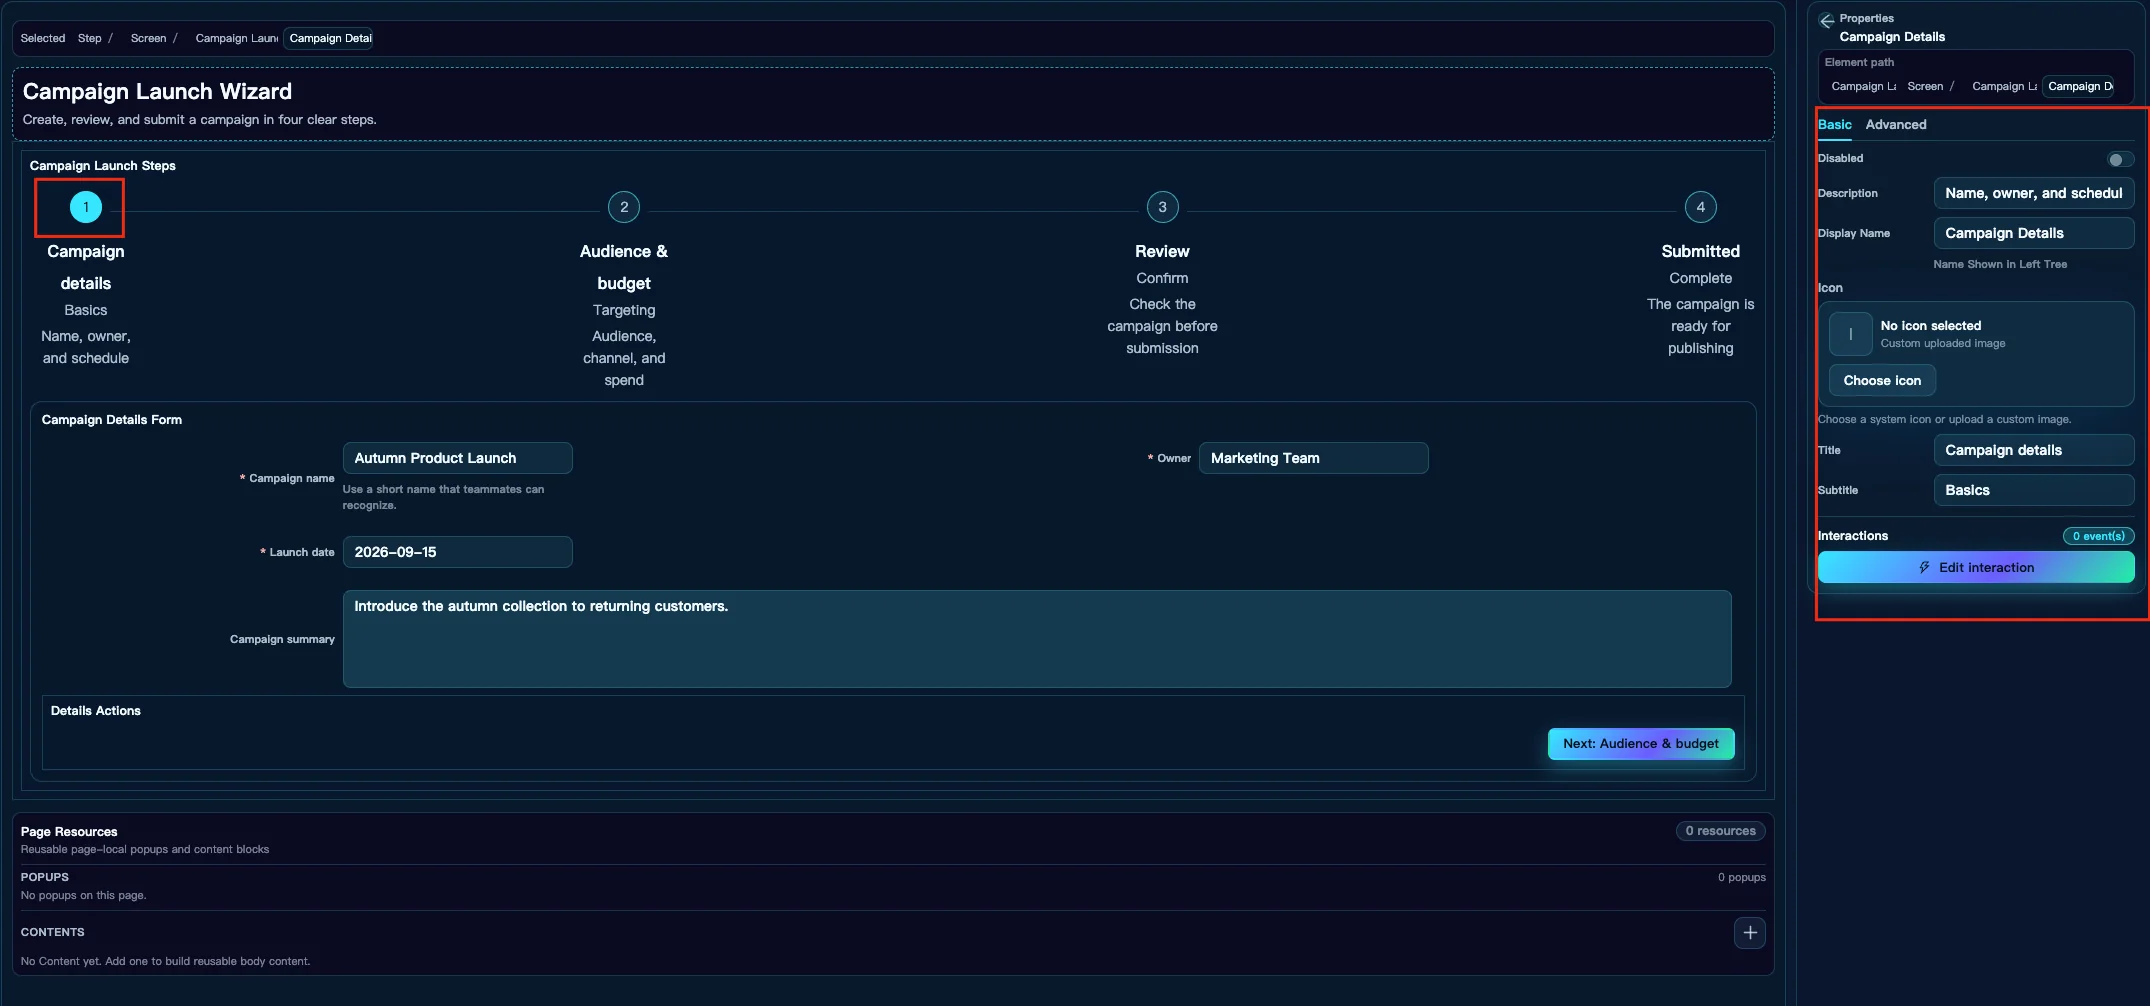This screenshot has width=2150, height=1006.
Task: Click Next: Audience & budget button
Action: click(x=1641, y=743)
